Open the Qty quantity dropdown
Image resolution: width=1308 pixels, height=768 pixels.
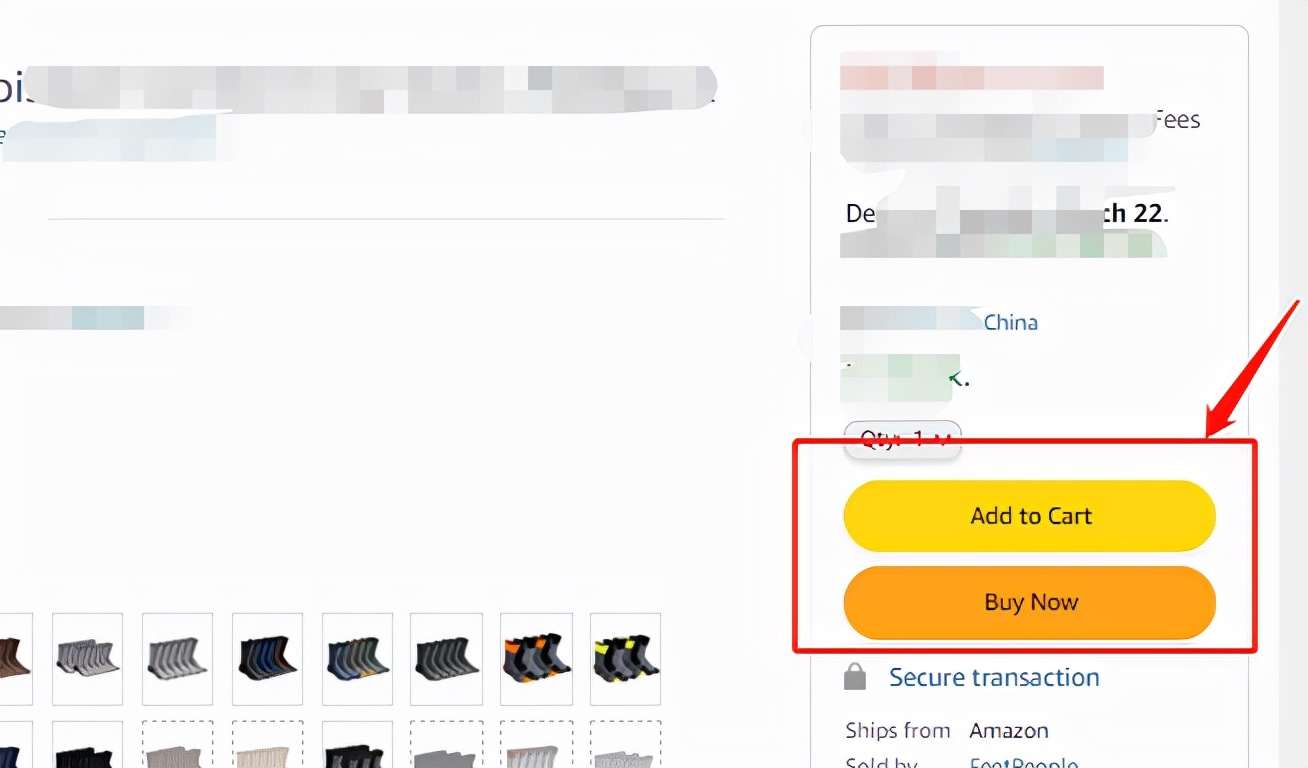pyautogui.click(x=903, y=439)
